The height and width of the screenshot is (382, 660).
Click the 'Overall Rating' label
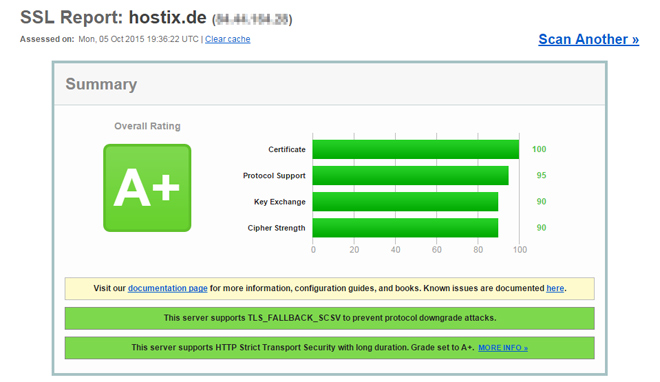click(x=147, y=126)
